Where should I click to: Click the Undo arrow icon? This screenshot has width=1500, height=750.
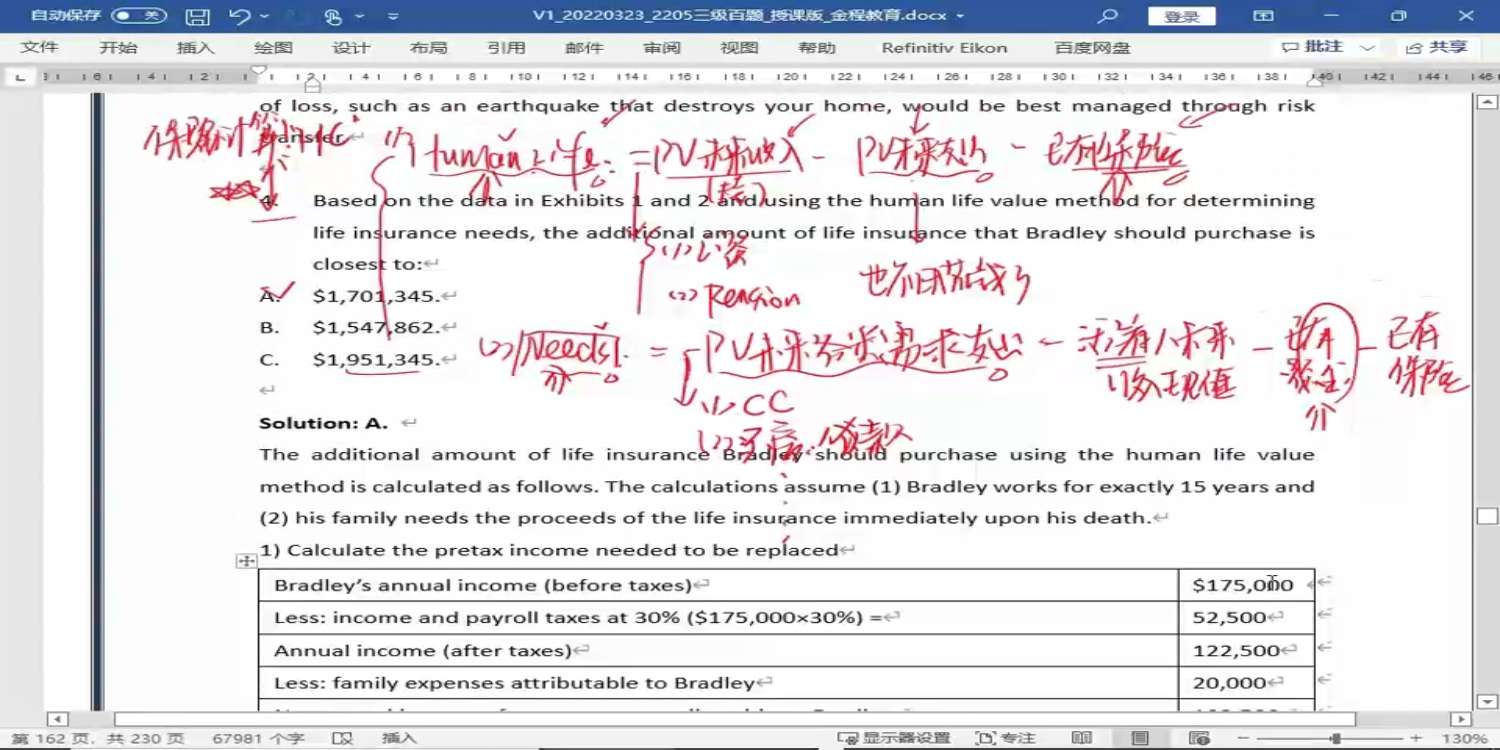tap(238, 16)
